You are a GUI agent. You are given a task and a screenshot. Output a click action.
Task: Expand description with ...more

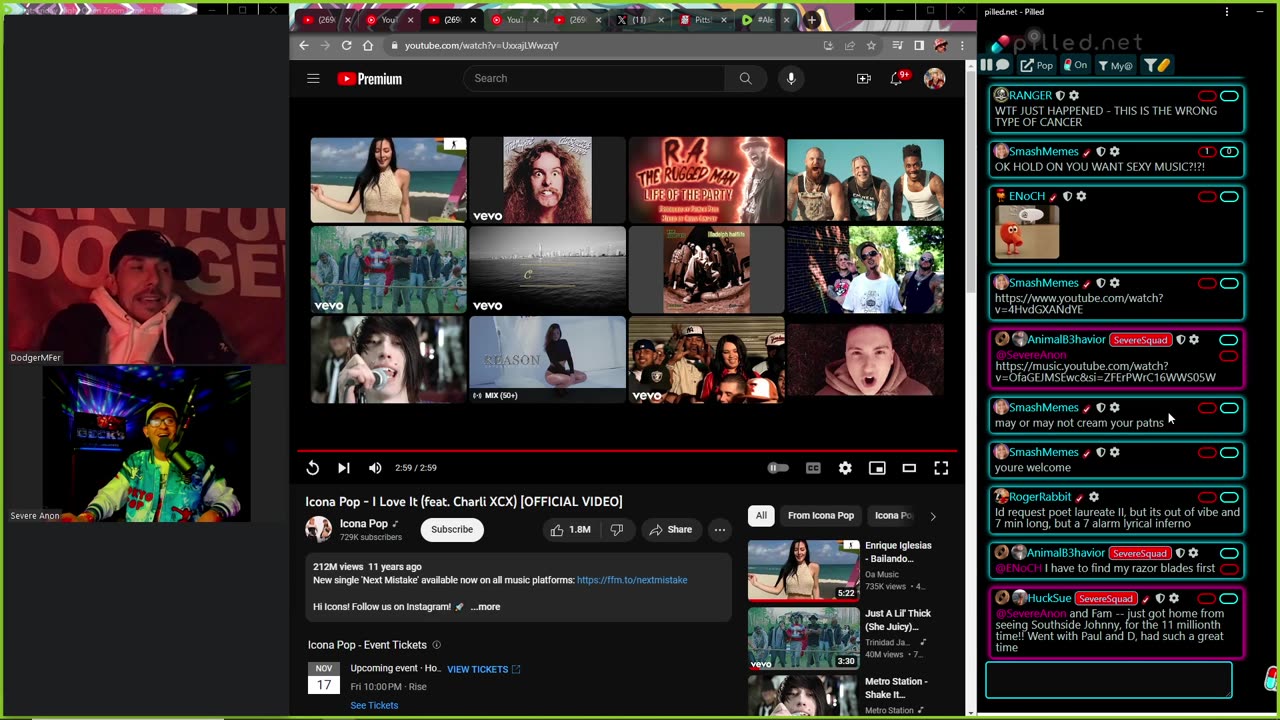coord(485,607)
